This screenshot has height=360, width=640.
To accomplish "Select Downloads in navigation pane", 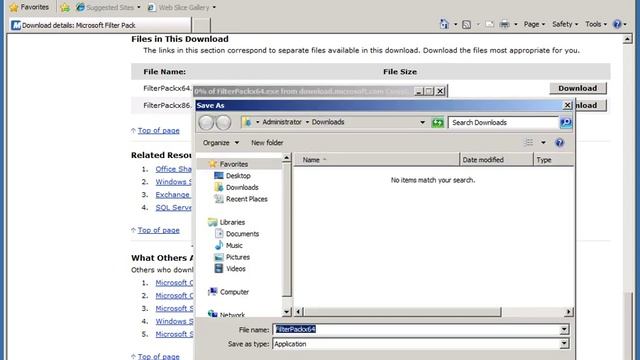I will pyautogui.click(x=236, y=187).
